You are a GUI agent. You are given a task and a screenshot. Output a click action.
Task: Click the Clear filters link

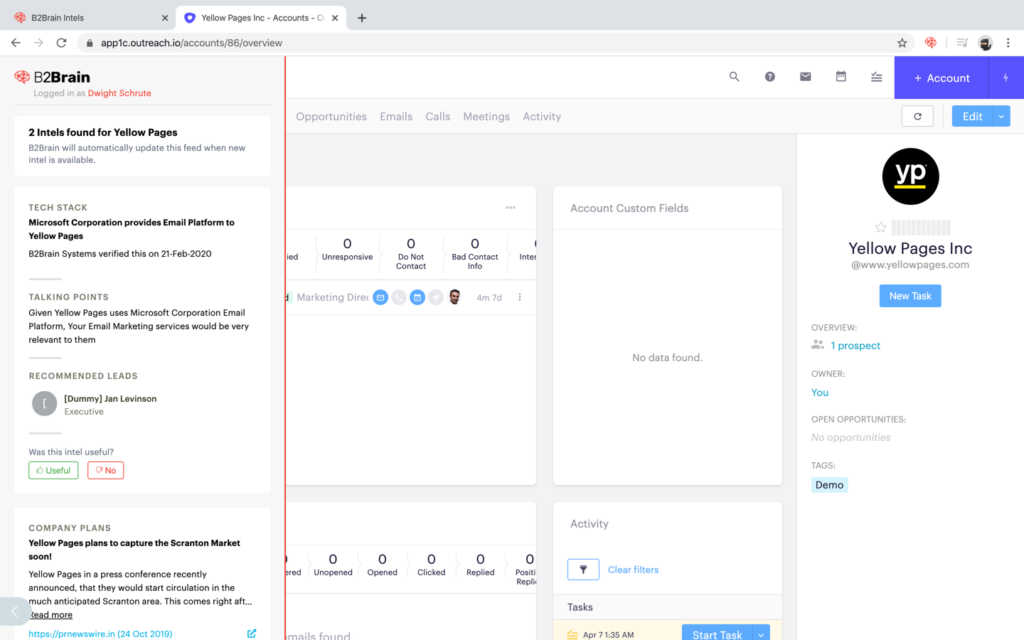[x=633, y=569]
